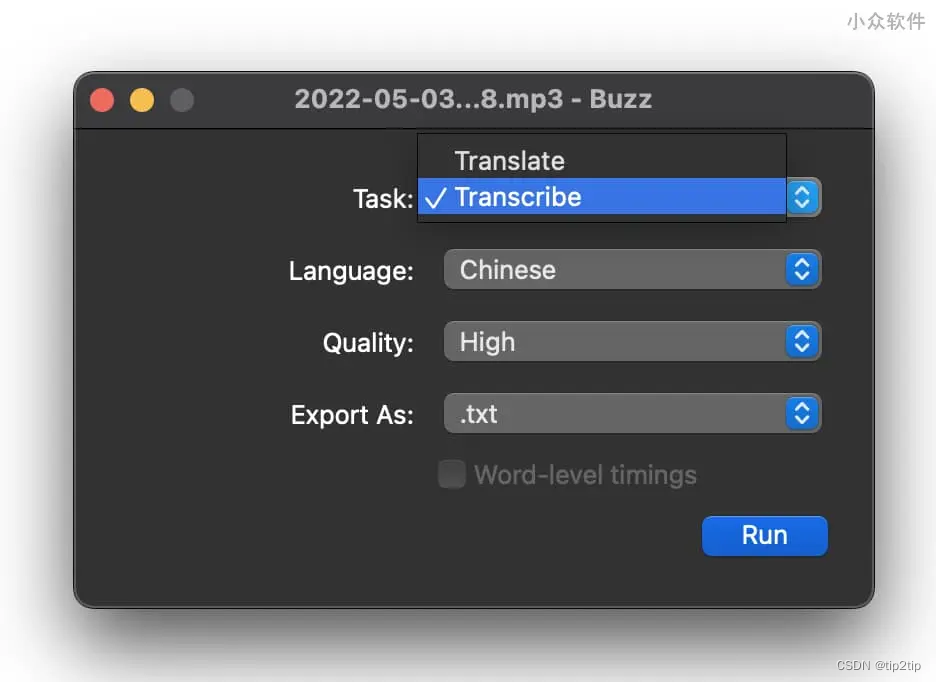Open the Export As dropdown showing .txt
Viewport: 936px width, 682px height.
coord(632,413)
